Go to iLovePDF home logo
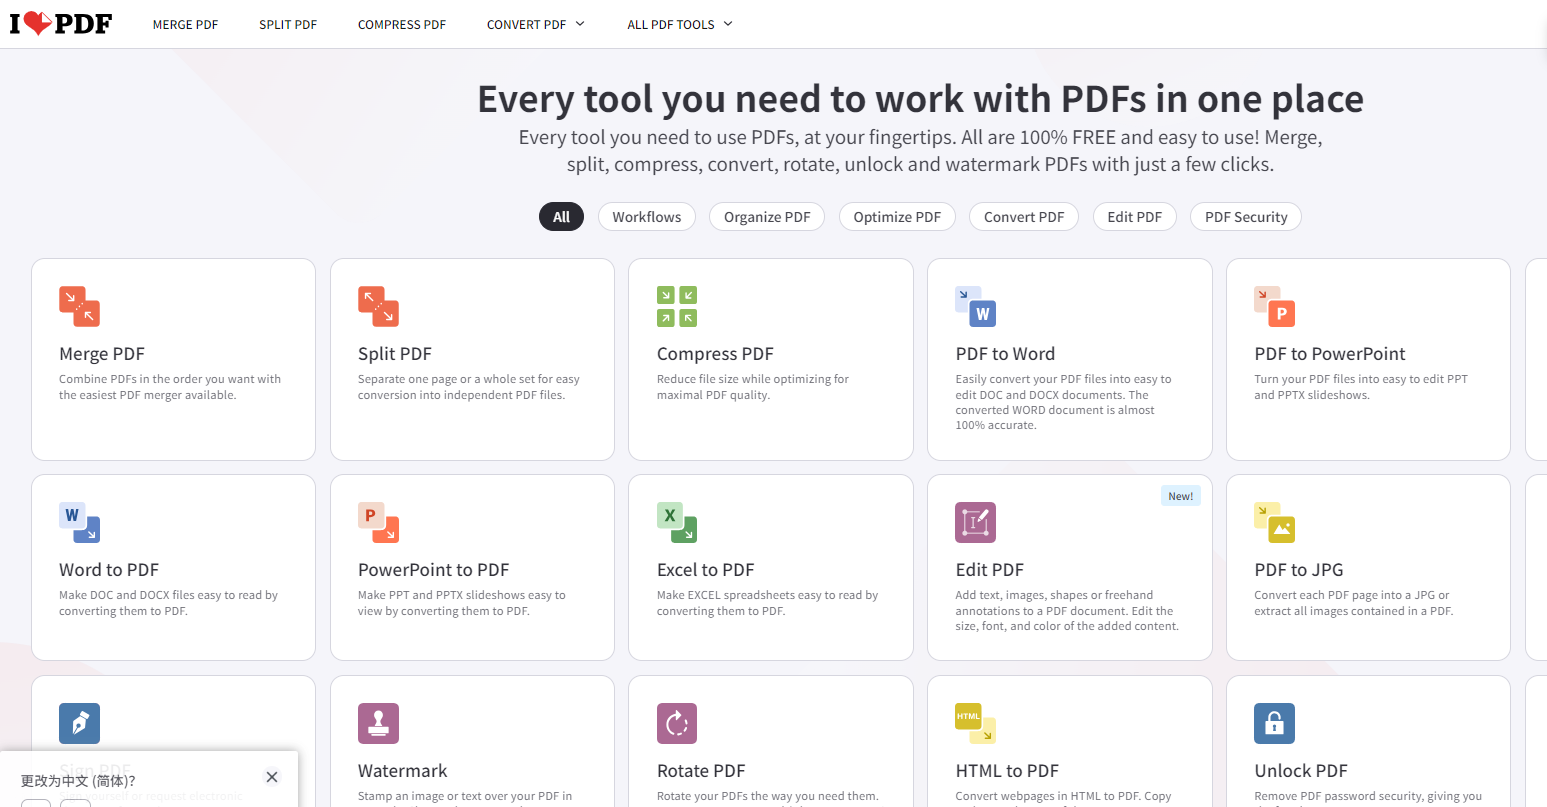 61,24
